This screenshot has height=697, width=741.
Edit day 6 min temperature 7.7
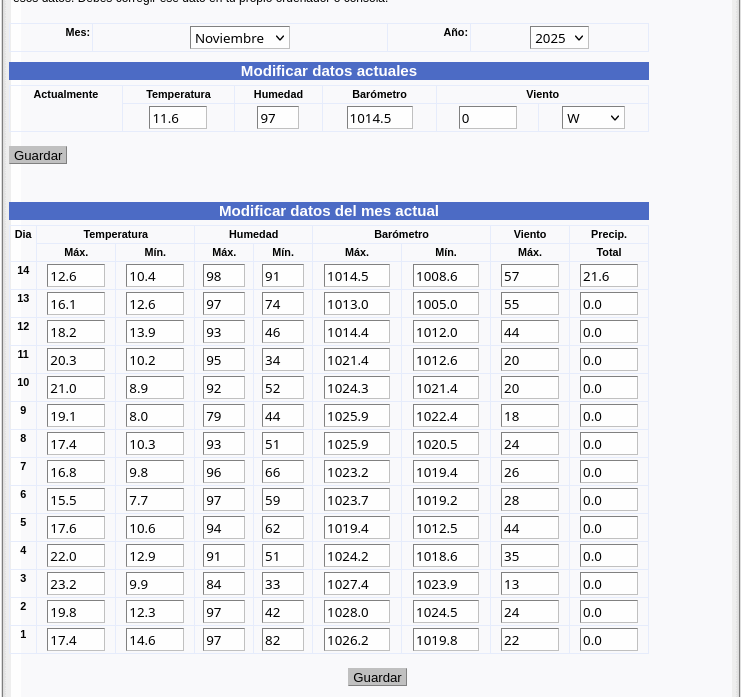pos(155,499)
